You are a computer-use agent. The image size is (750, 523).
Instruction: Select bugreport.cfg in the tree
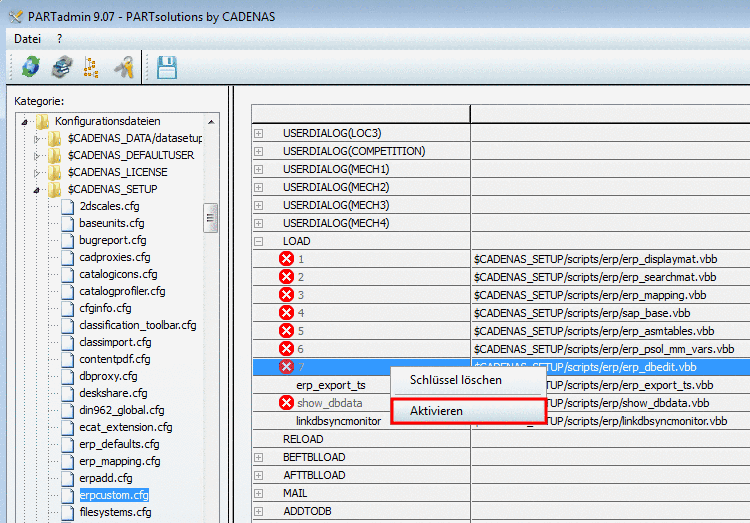coord(112,240)
